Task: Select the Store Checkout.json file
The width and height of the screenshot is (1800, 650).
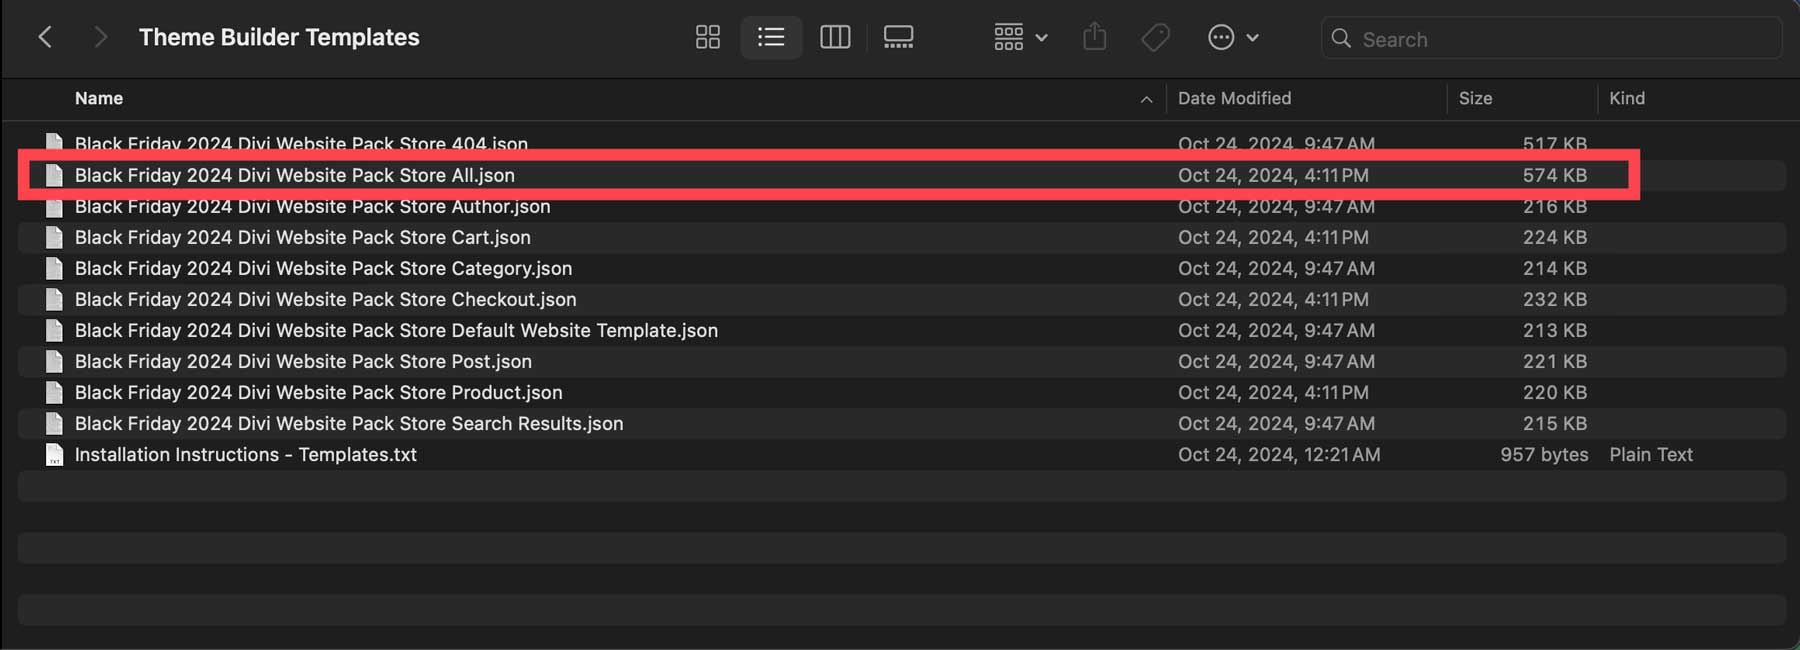Action: tap(325, 299)
